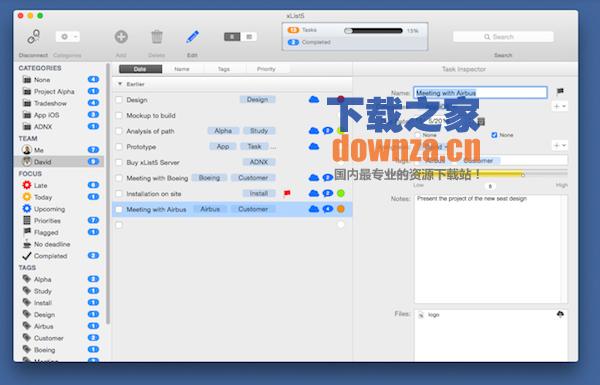Check the Meeting with Airbus checkbox
600x385 pixels.
click(x=119, y=210)
